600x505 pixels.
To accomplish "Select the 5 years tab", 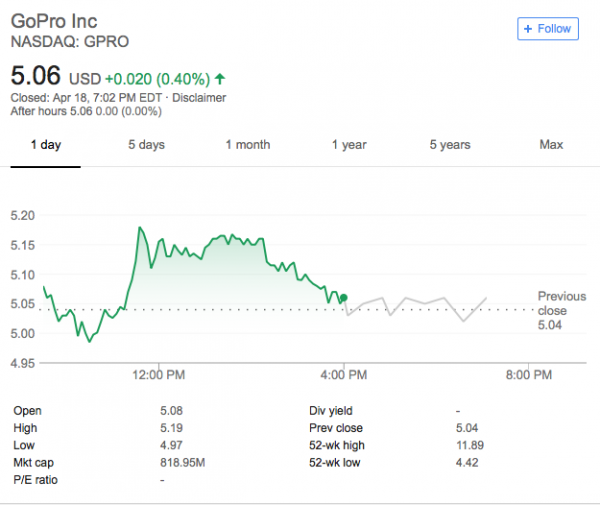I will coord(450,145).
